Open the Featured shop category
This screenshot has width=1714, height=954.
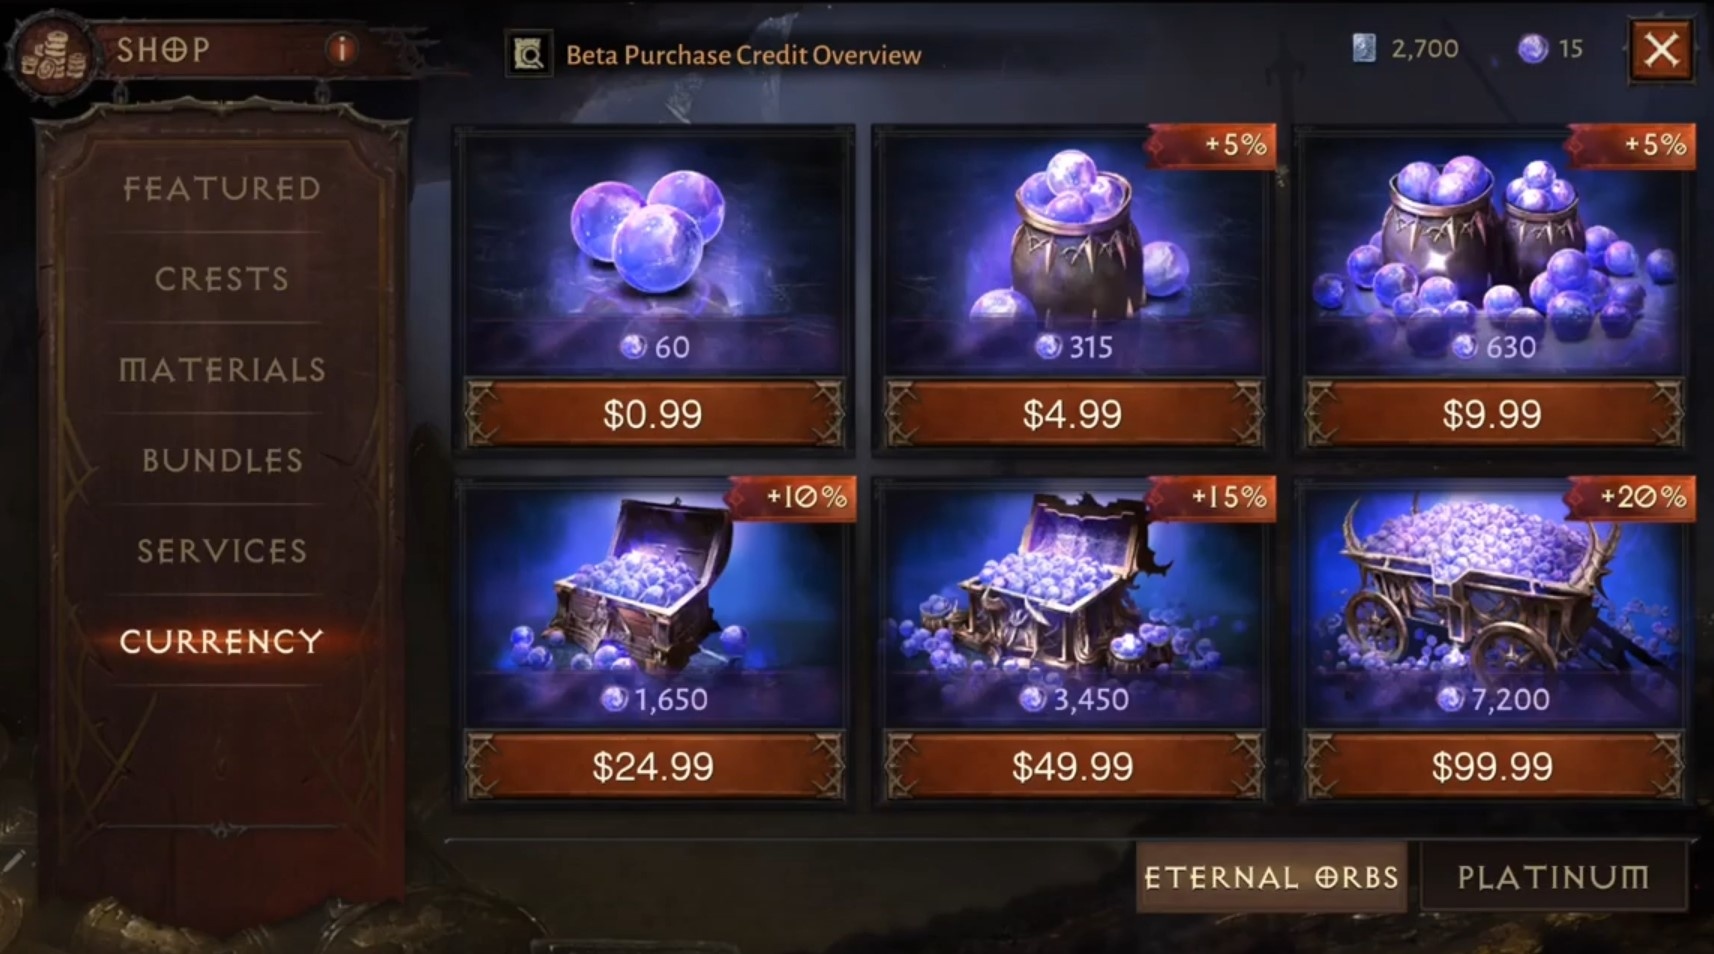click(222, 188)
